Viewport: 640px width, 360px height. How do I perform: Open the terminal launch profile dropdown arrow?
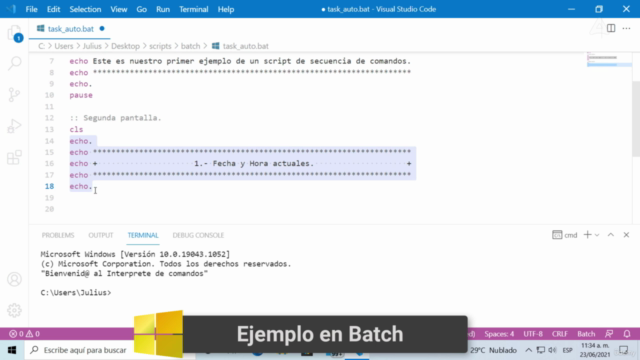coord(597,235)
